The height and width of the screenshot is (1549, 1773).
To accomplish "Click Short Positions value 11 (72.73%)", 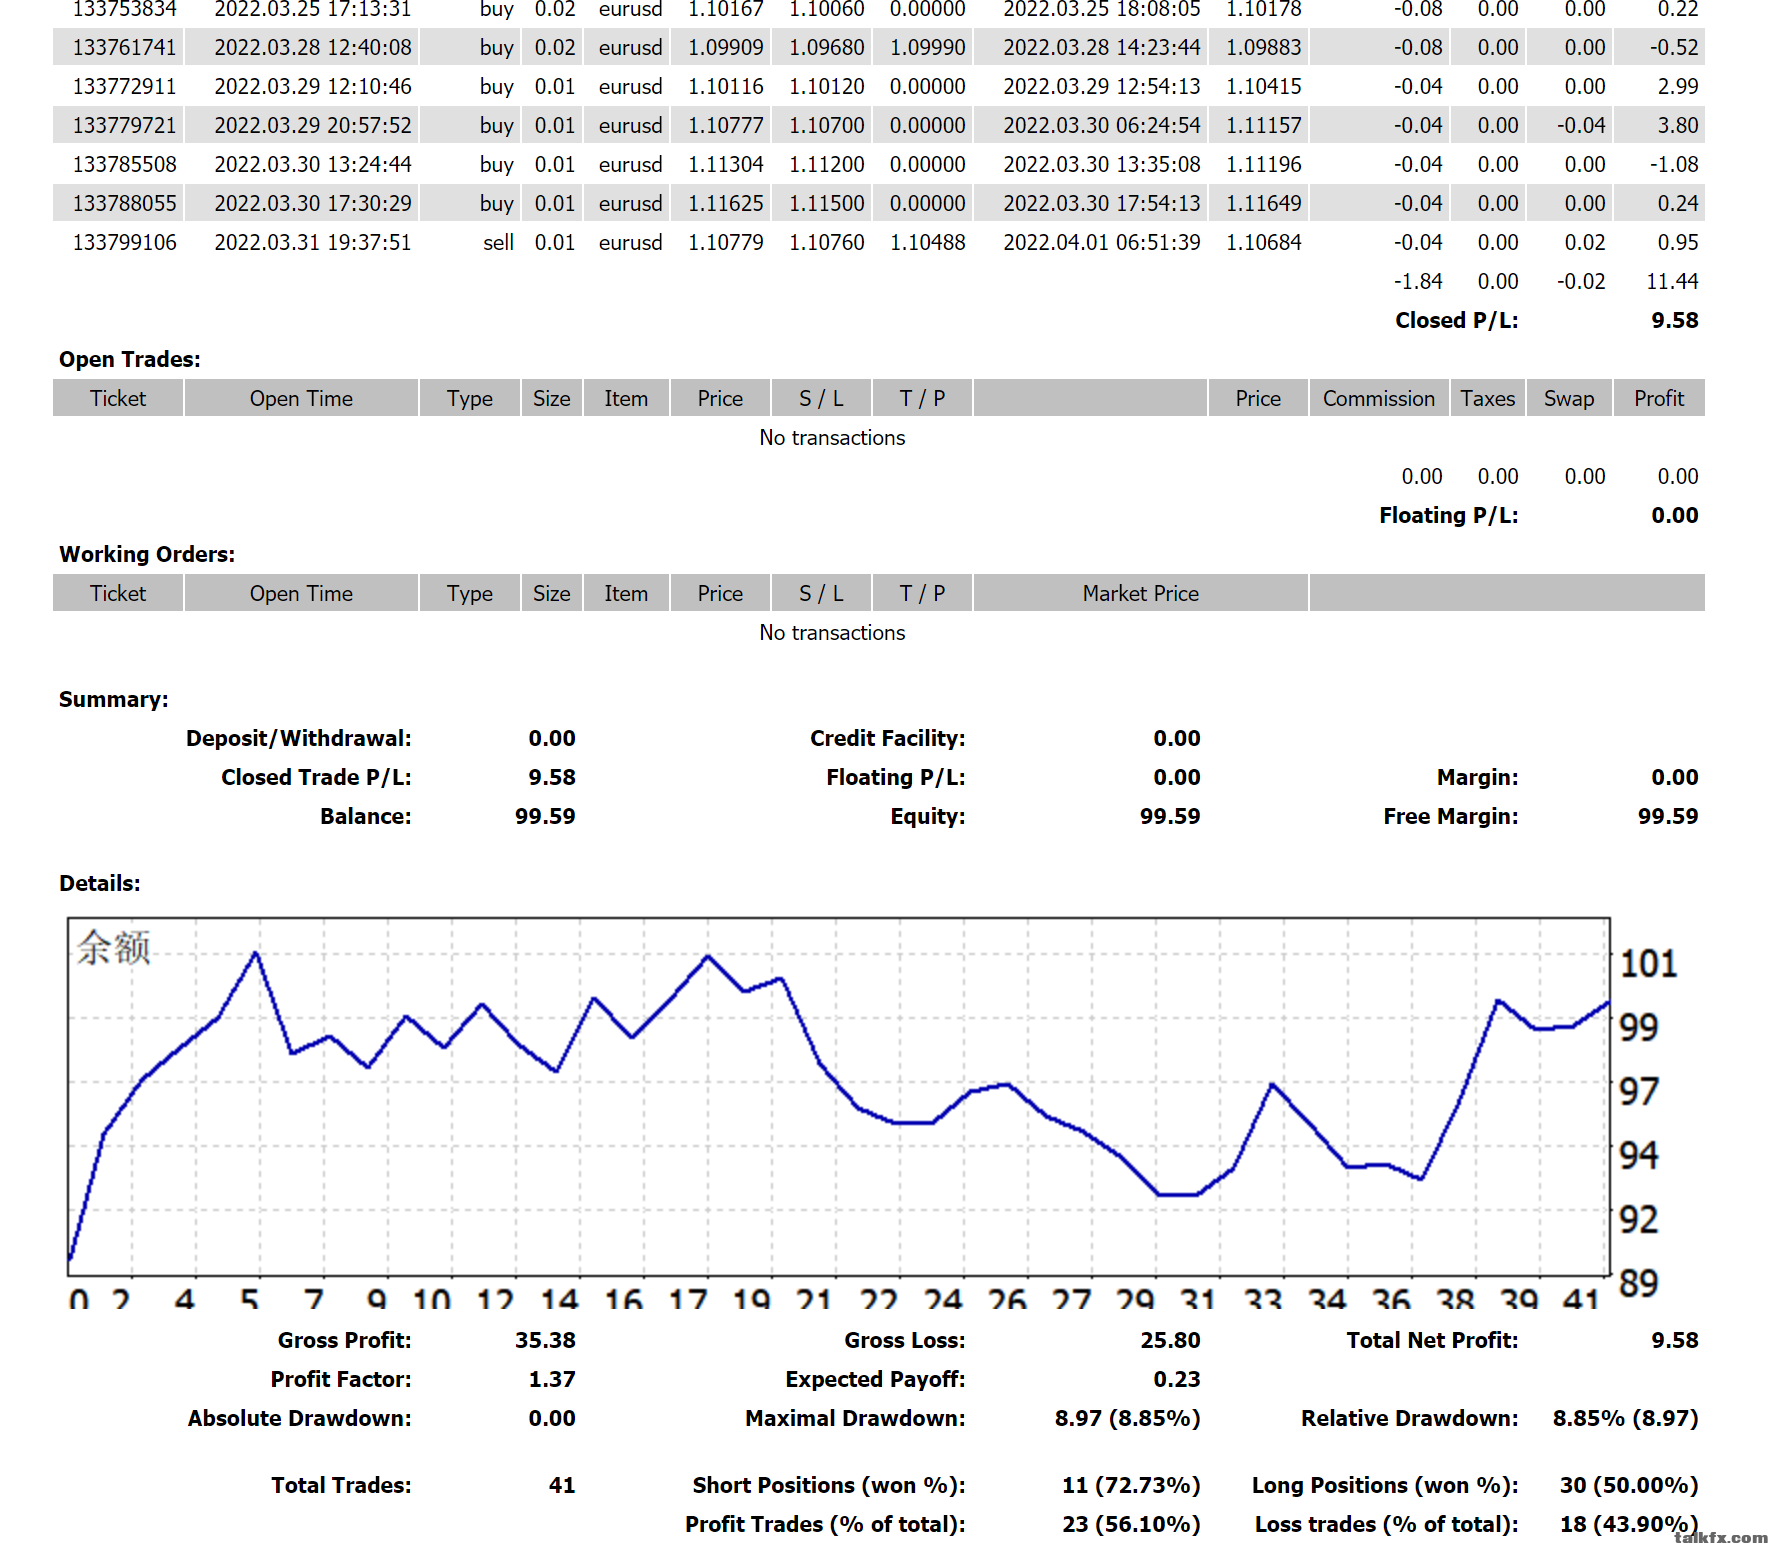I will pos(1131,1485).
